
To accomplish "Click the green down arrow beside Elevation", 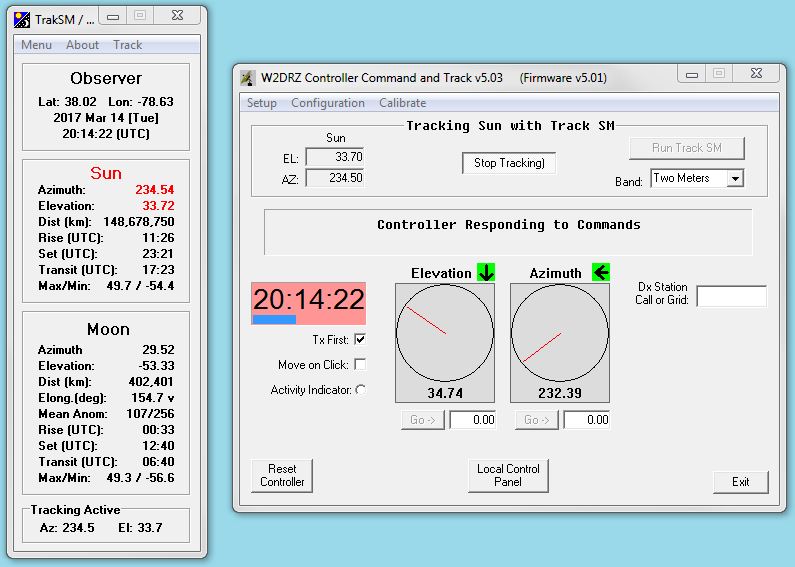I will [x=486, y=272].
